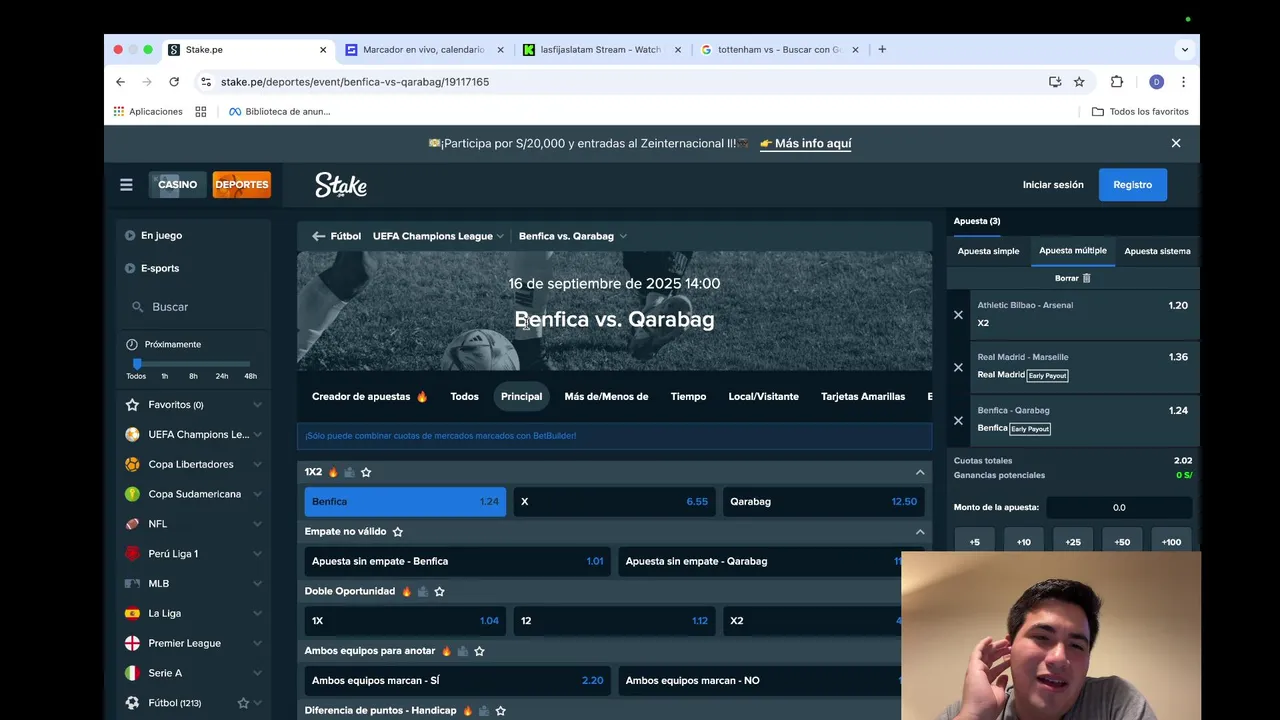
Task: Select Más de/Menos de tab
Action: (x=606, y=397)
